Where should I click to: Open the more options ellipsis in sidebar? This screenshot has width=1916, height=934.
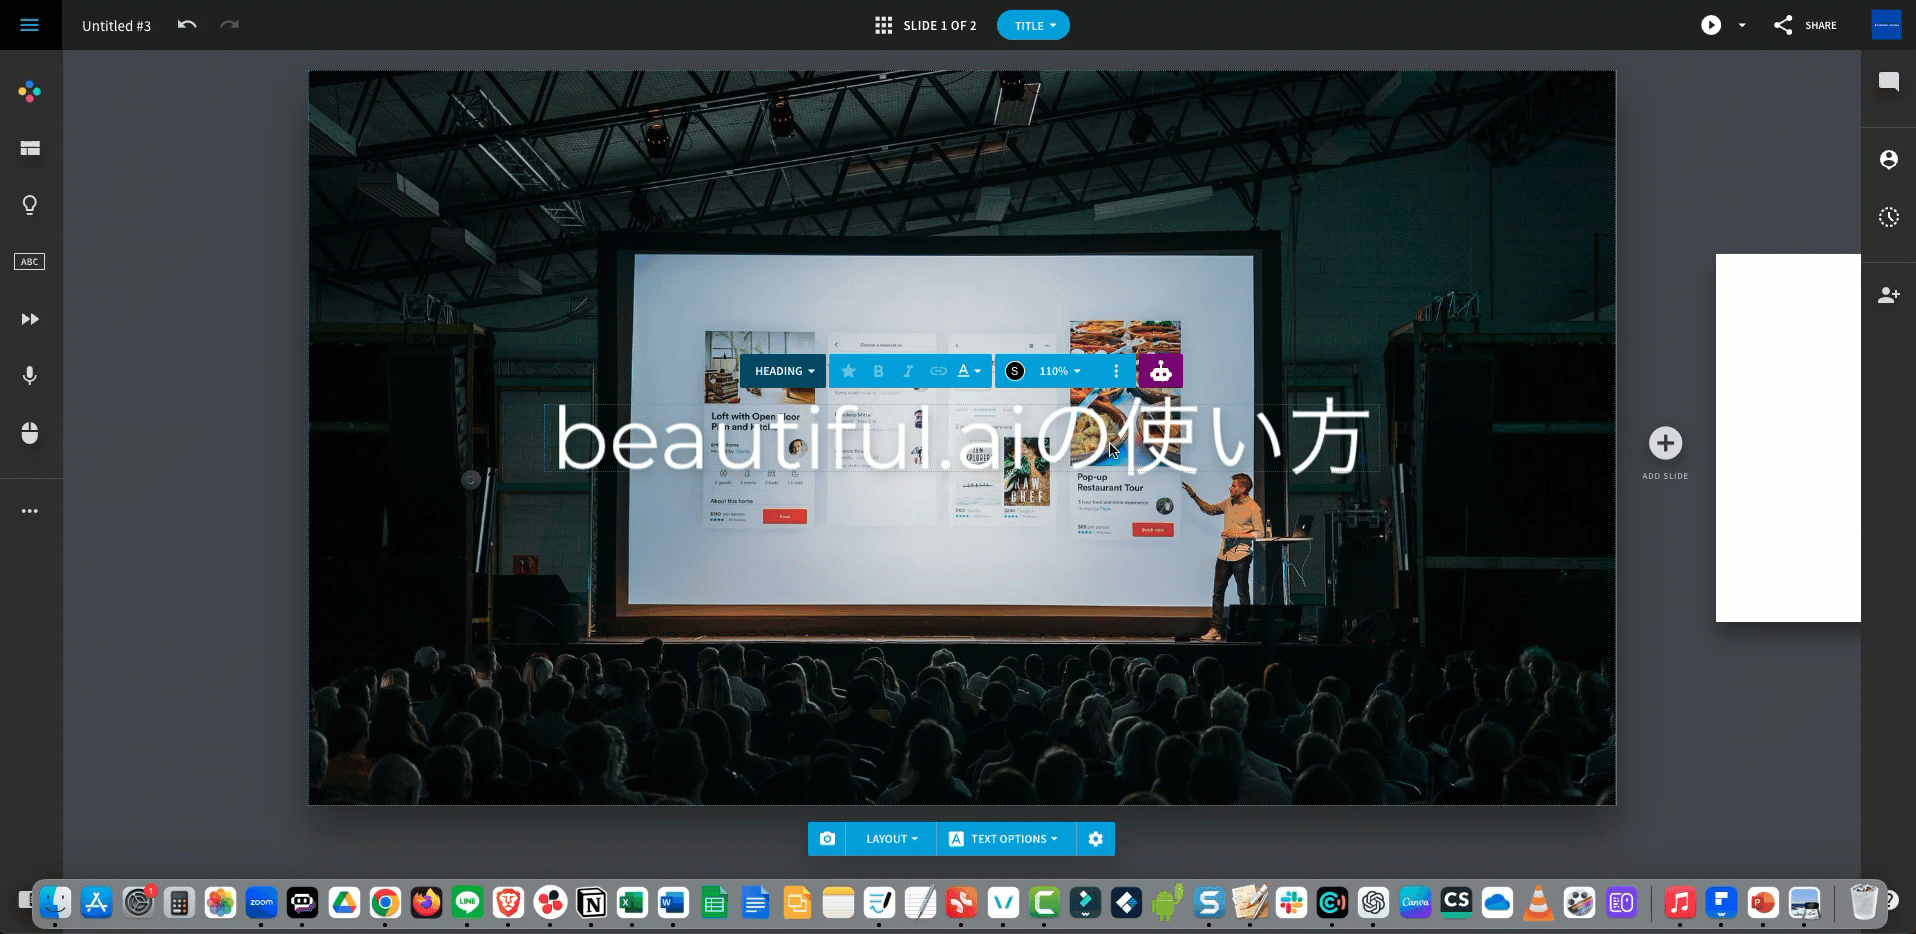[x=30, y=511]
